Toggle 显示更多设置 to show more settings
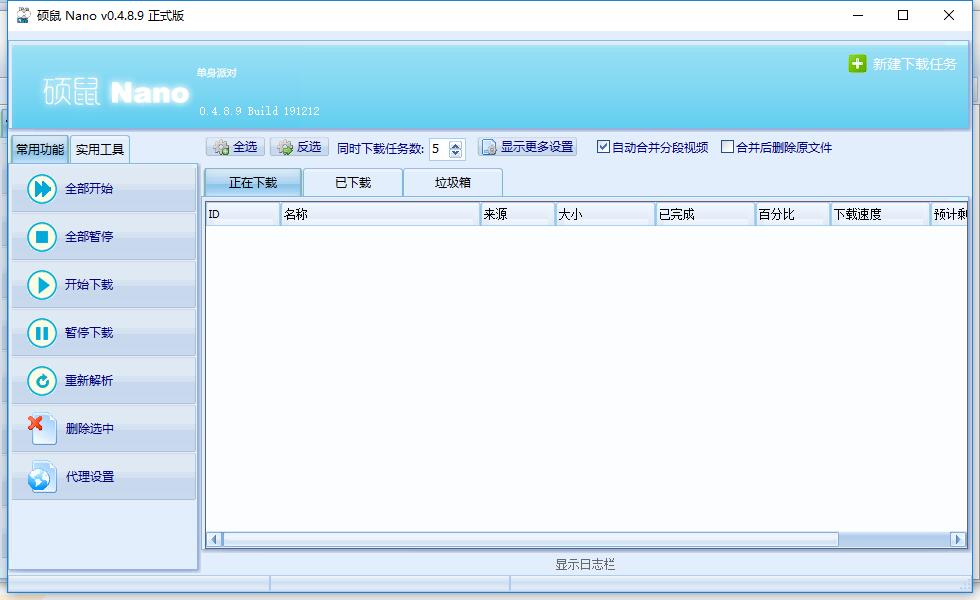980x600 pixels. click(x=528, y=146)
